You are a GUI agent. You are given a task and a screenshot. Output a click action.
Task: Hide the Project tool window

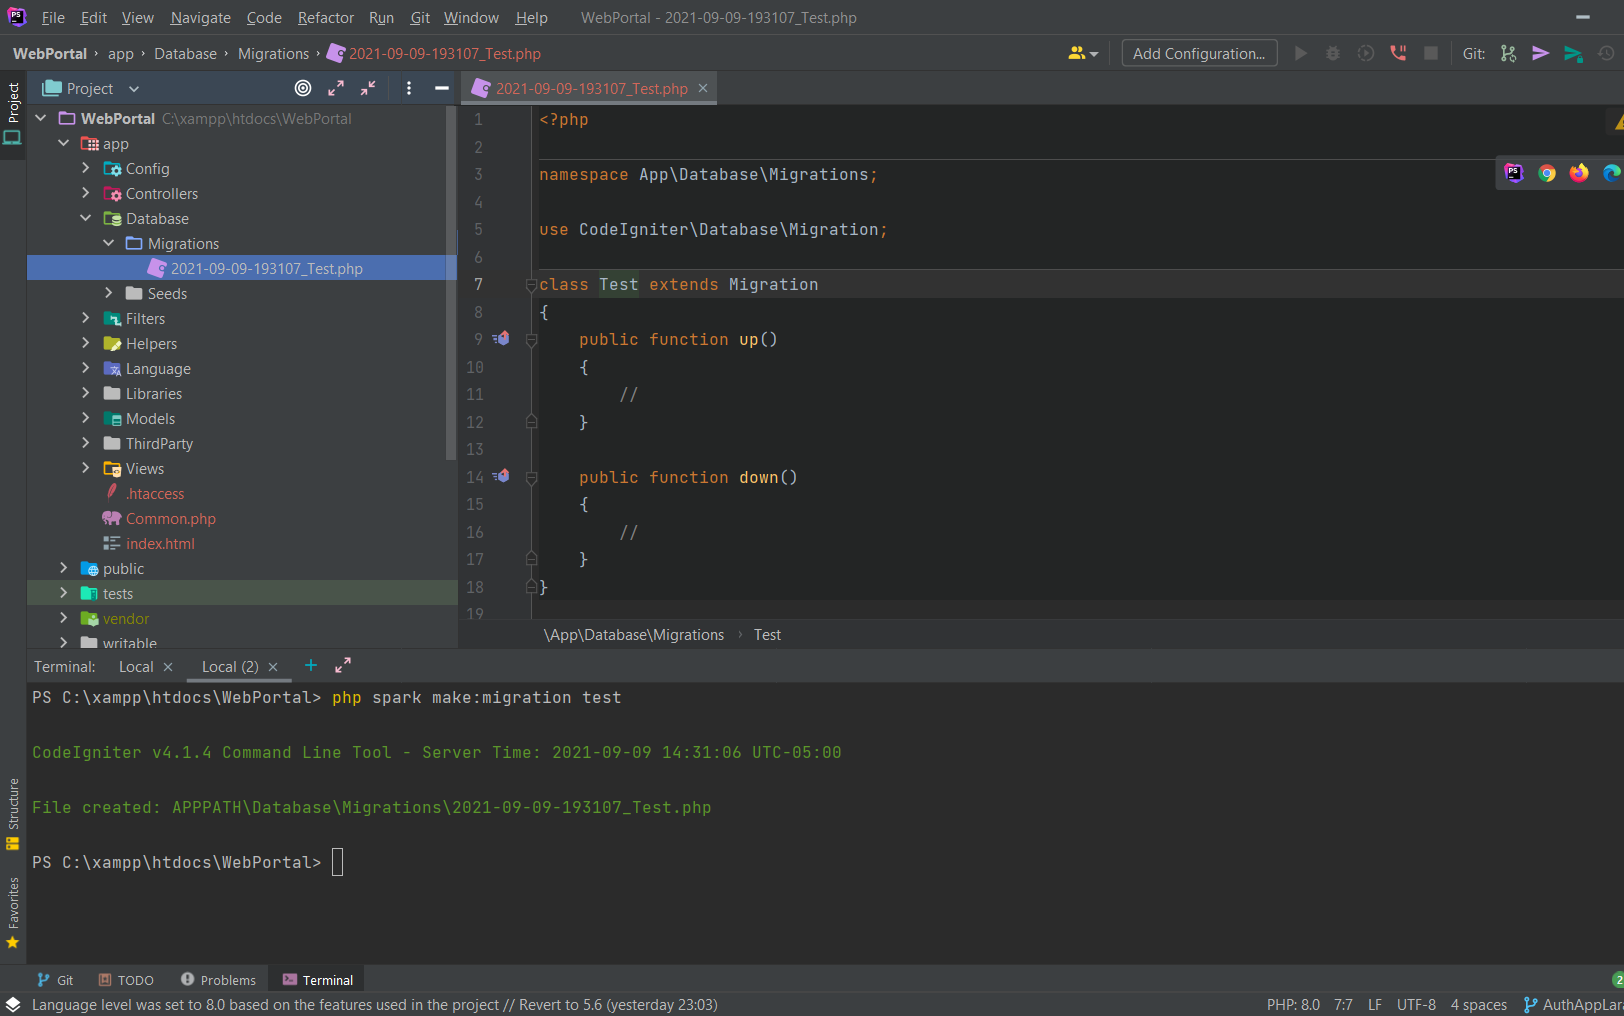[441, 88]
